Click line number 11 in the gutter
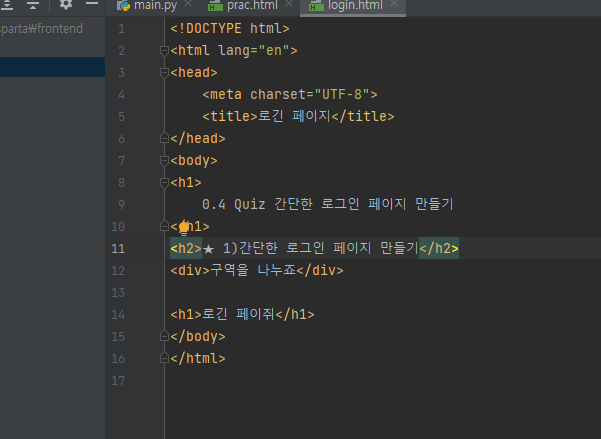 pyautogui.click(x=118, y=249)
